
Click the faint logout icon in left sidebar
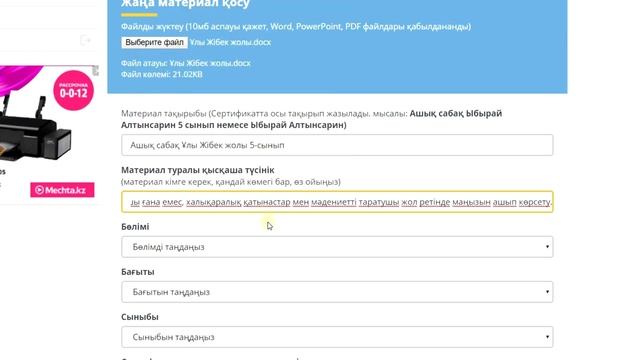click(x=85, y=40)
